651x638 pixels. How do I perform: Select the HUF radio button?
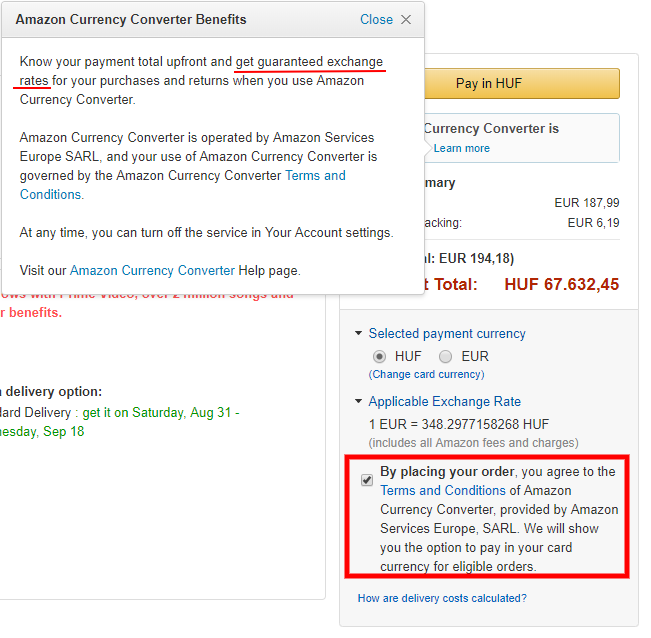380,356
